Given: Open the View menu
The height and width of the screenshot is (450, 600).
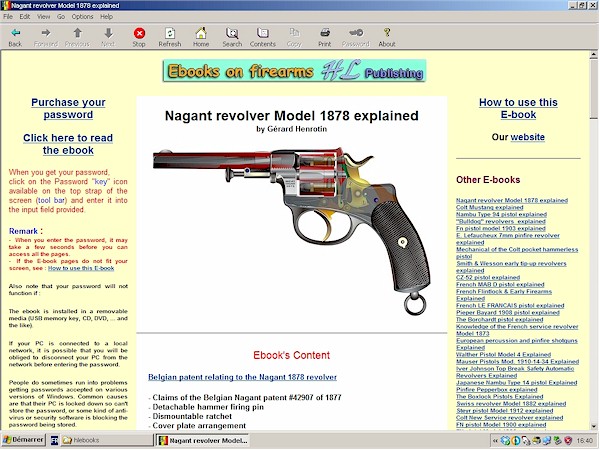Looking at the screenshot, I should (44, 16).
